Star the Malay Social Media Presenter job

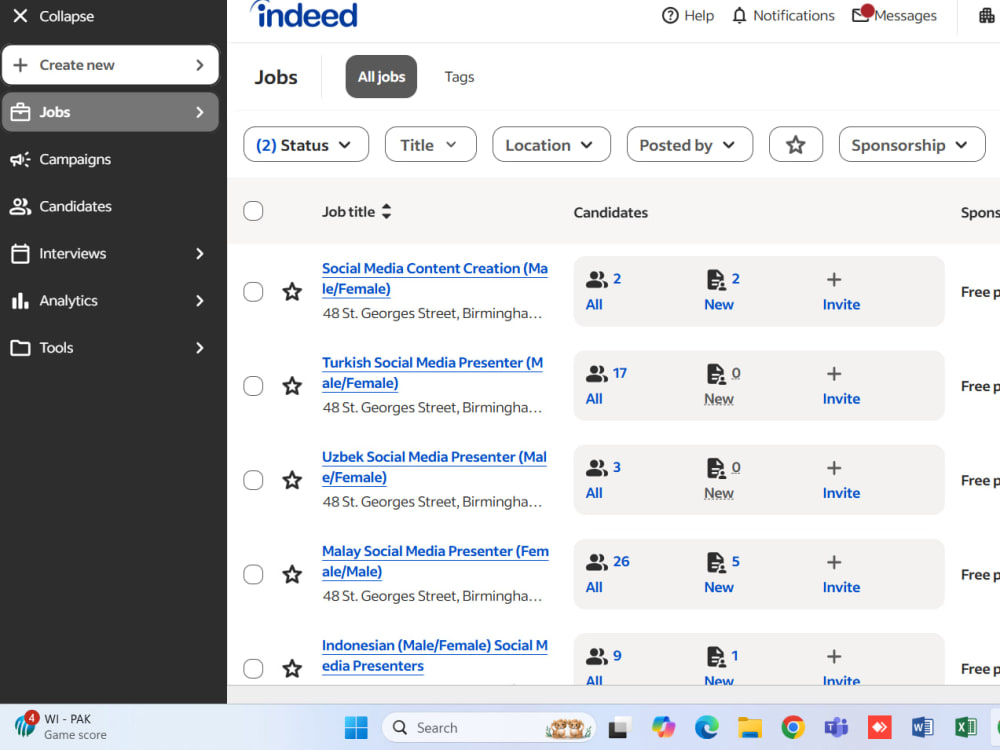tap(292, 575)
